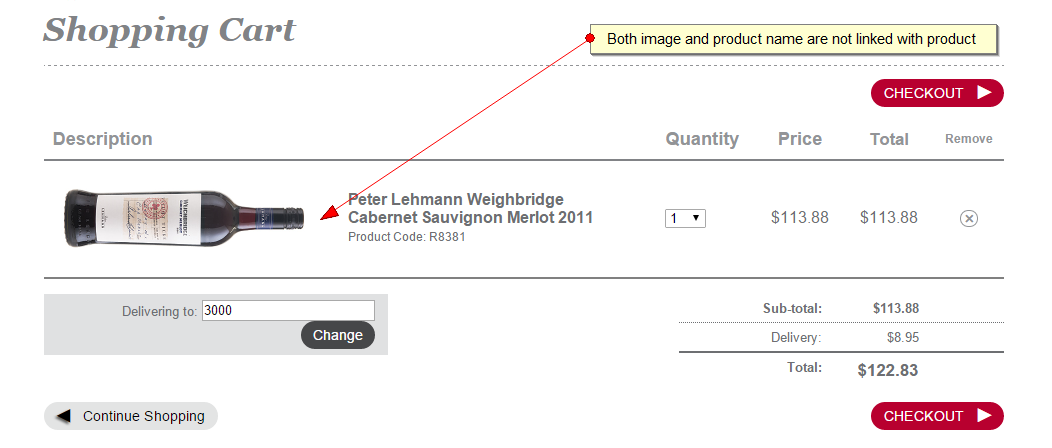Click the Change postcode button
The image size is (1052, 448).
tap(337, 335)
